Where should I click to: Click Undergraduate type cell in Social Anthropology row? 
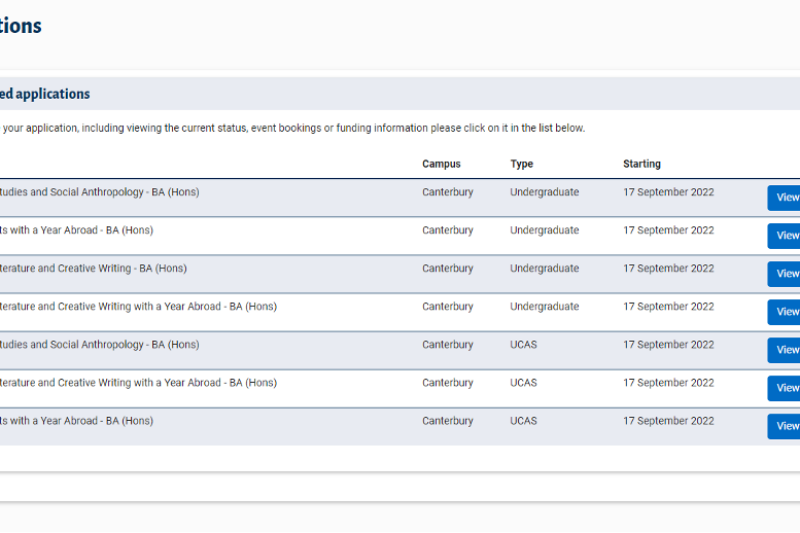click(544, 192)
